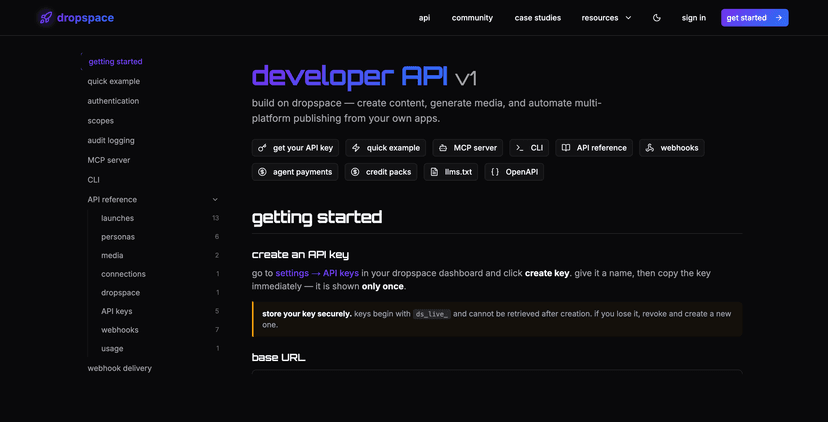Image resolution: width=828 pixels, height=422 pixels.
Task: Click the webhooks chip icon
Action: click(x=650, y=148)
